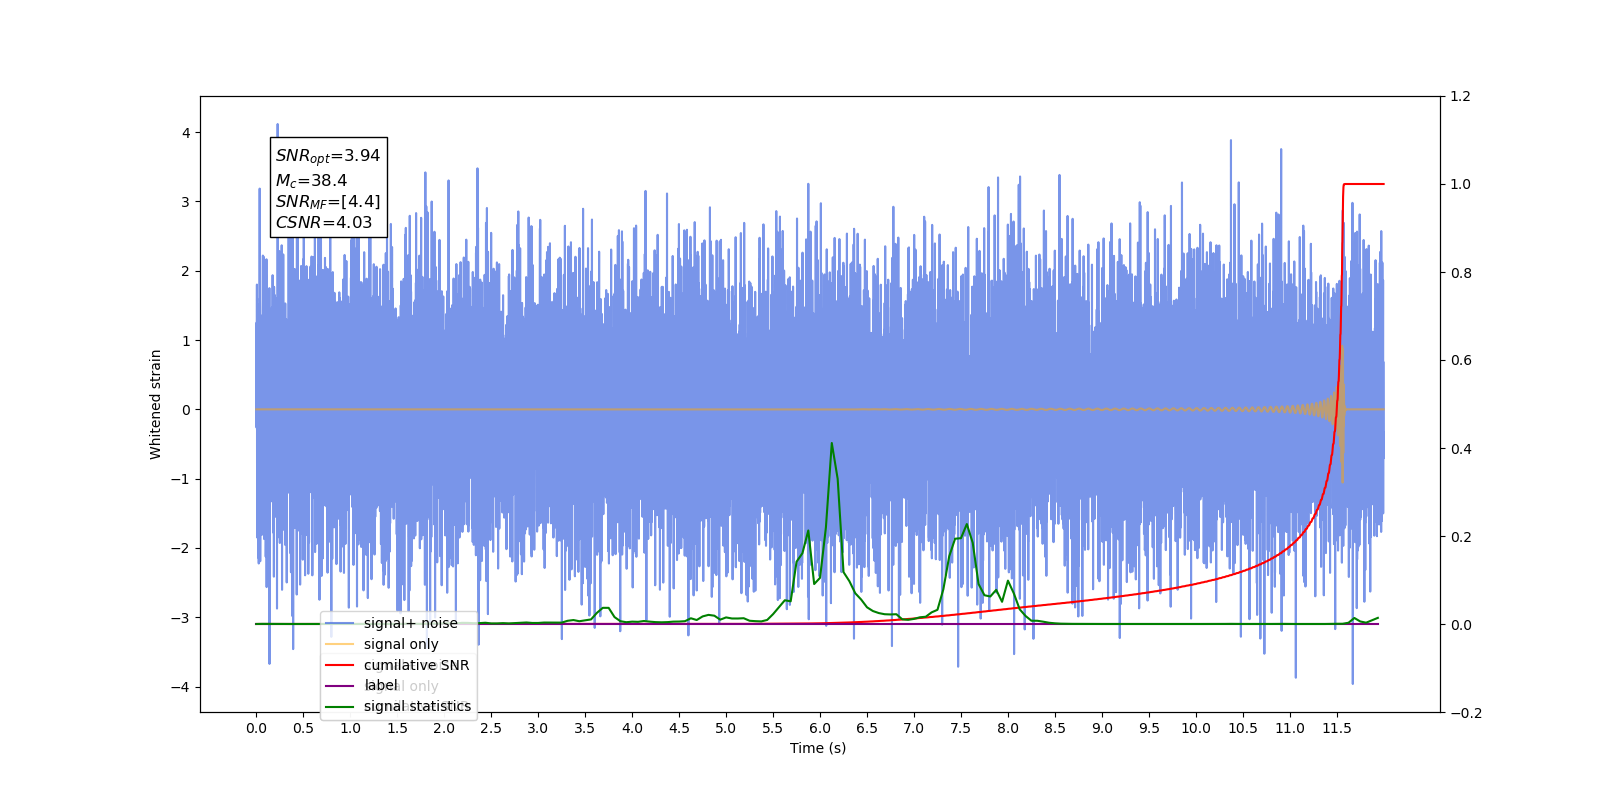Click the tallest green signal statistics peak
The width and height of the screenshot is (1600, 800).
(x=831, y=444)
